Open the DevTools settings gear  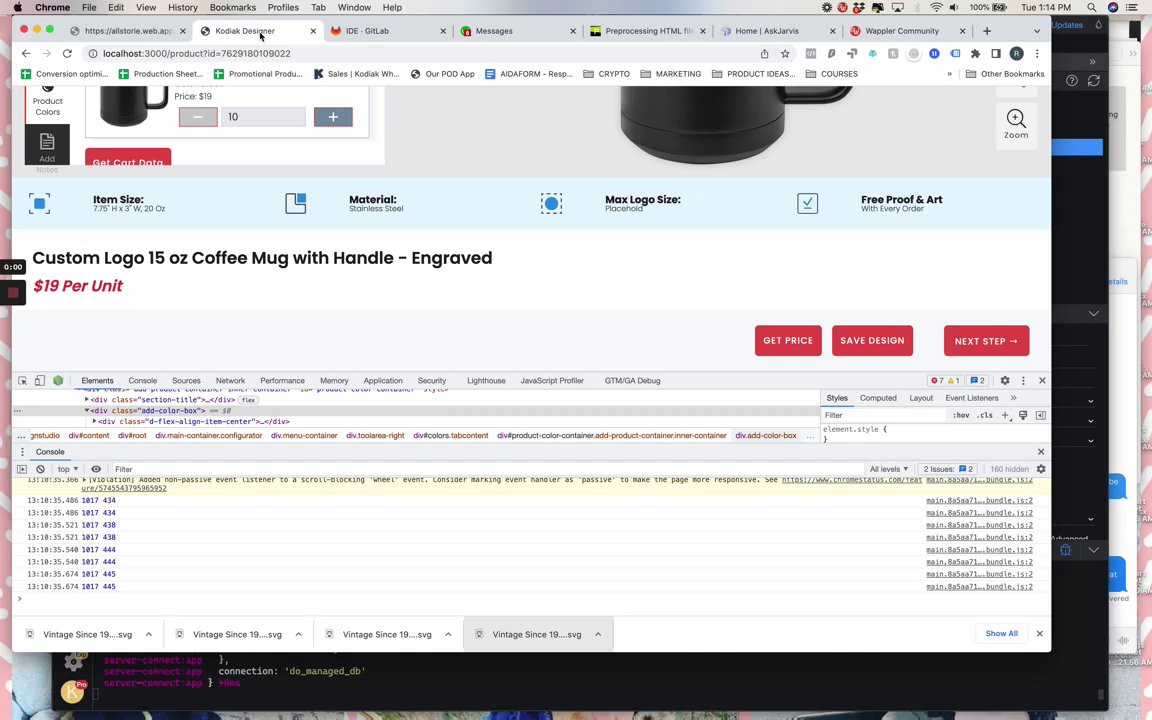pyautogui.click(x=1004, y=381)
